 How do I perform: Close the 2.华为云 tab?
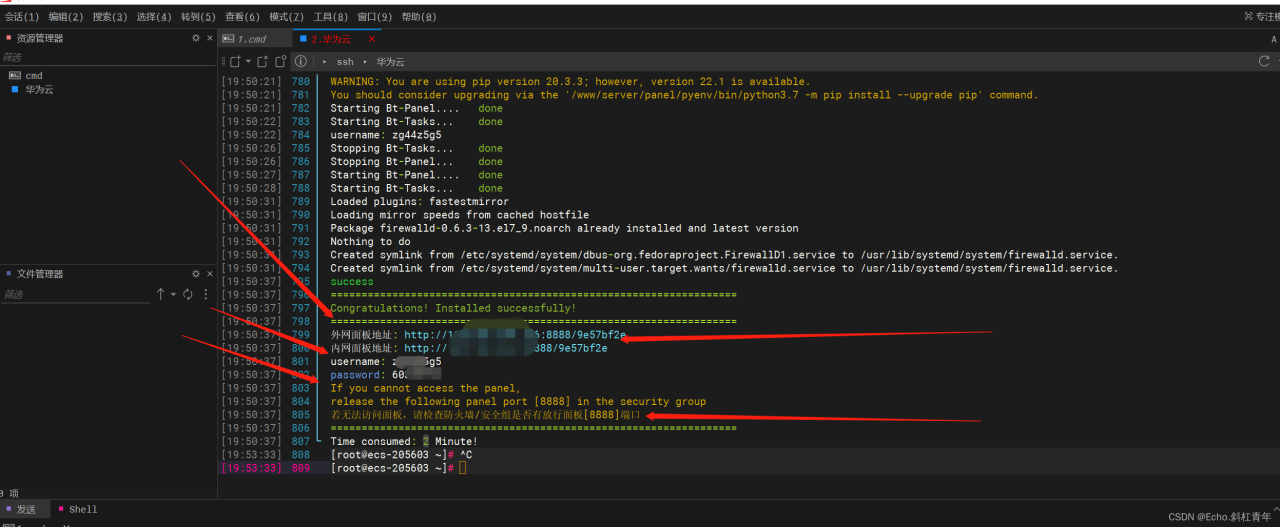pyautogui.click(x=372, y=39)
